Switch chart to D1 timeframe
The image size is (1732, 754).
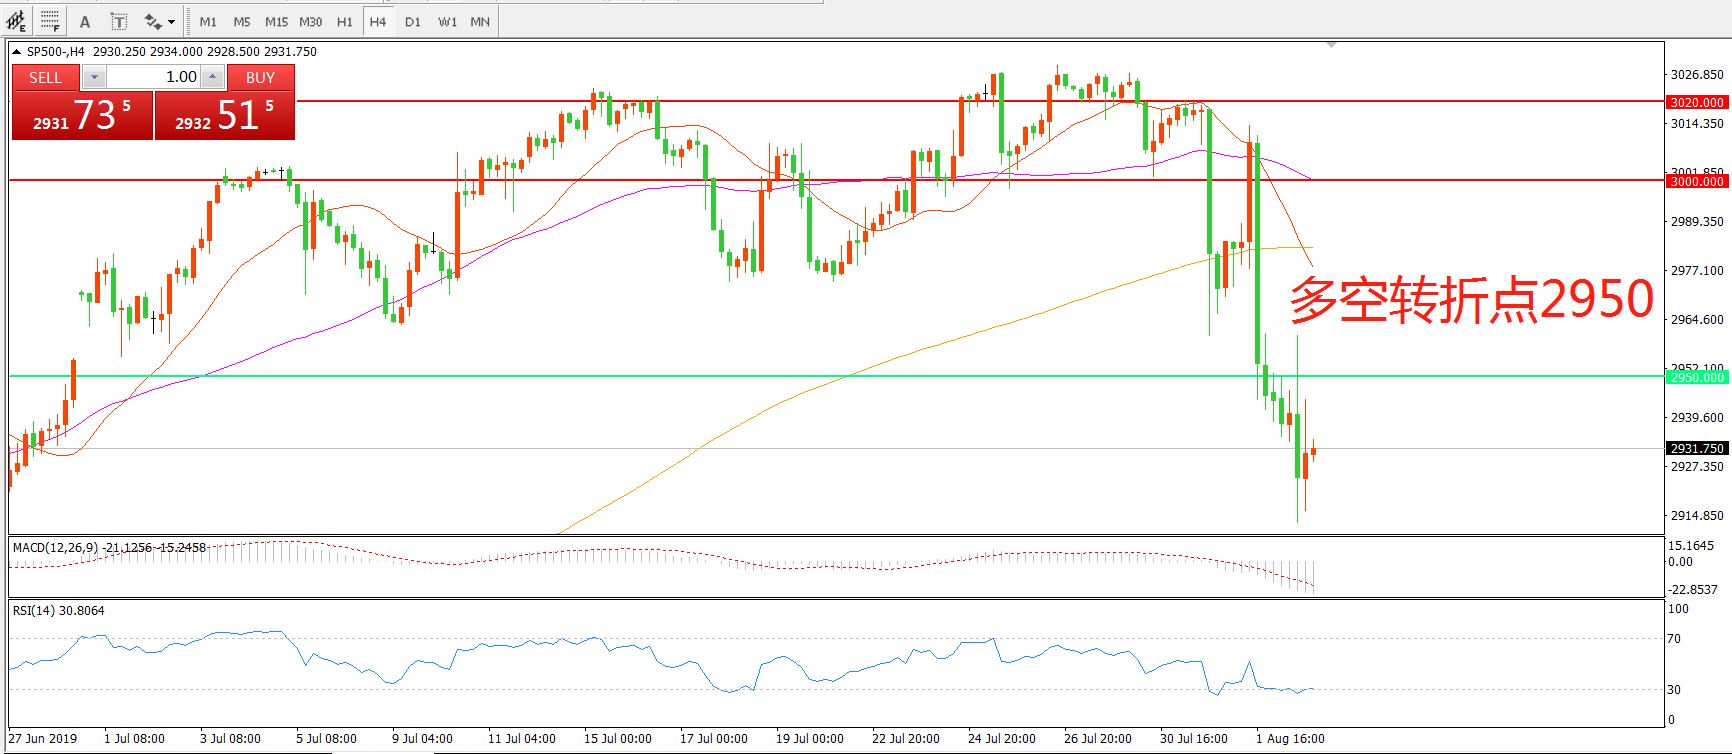tap(412, 21)
